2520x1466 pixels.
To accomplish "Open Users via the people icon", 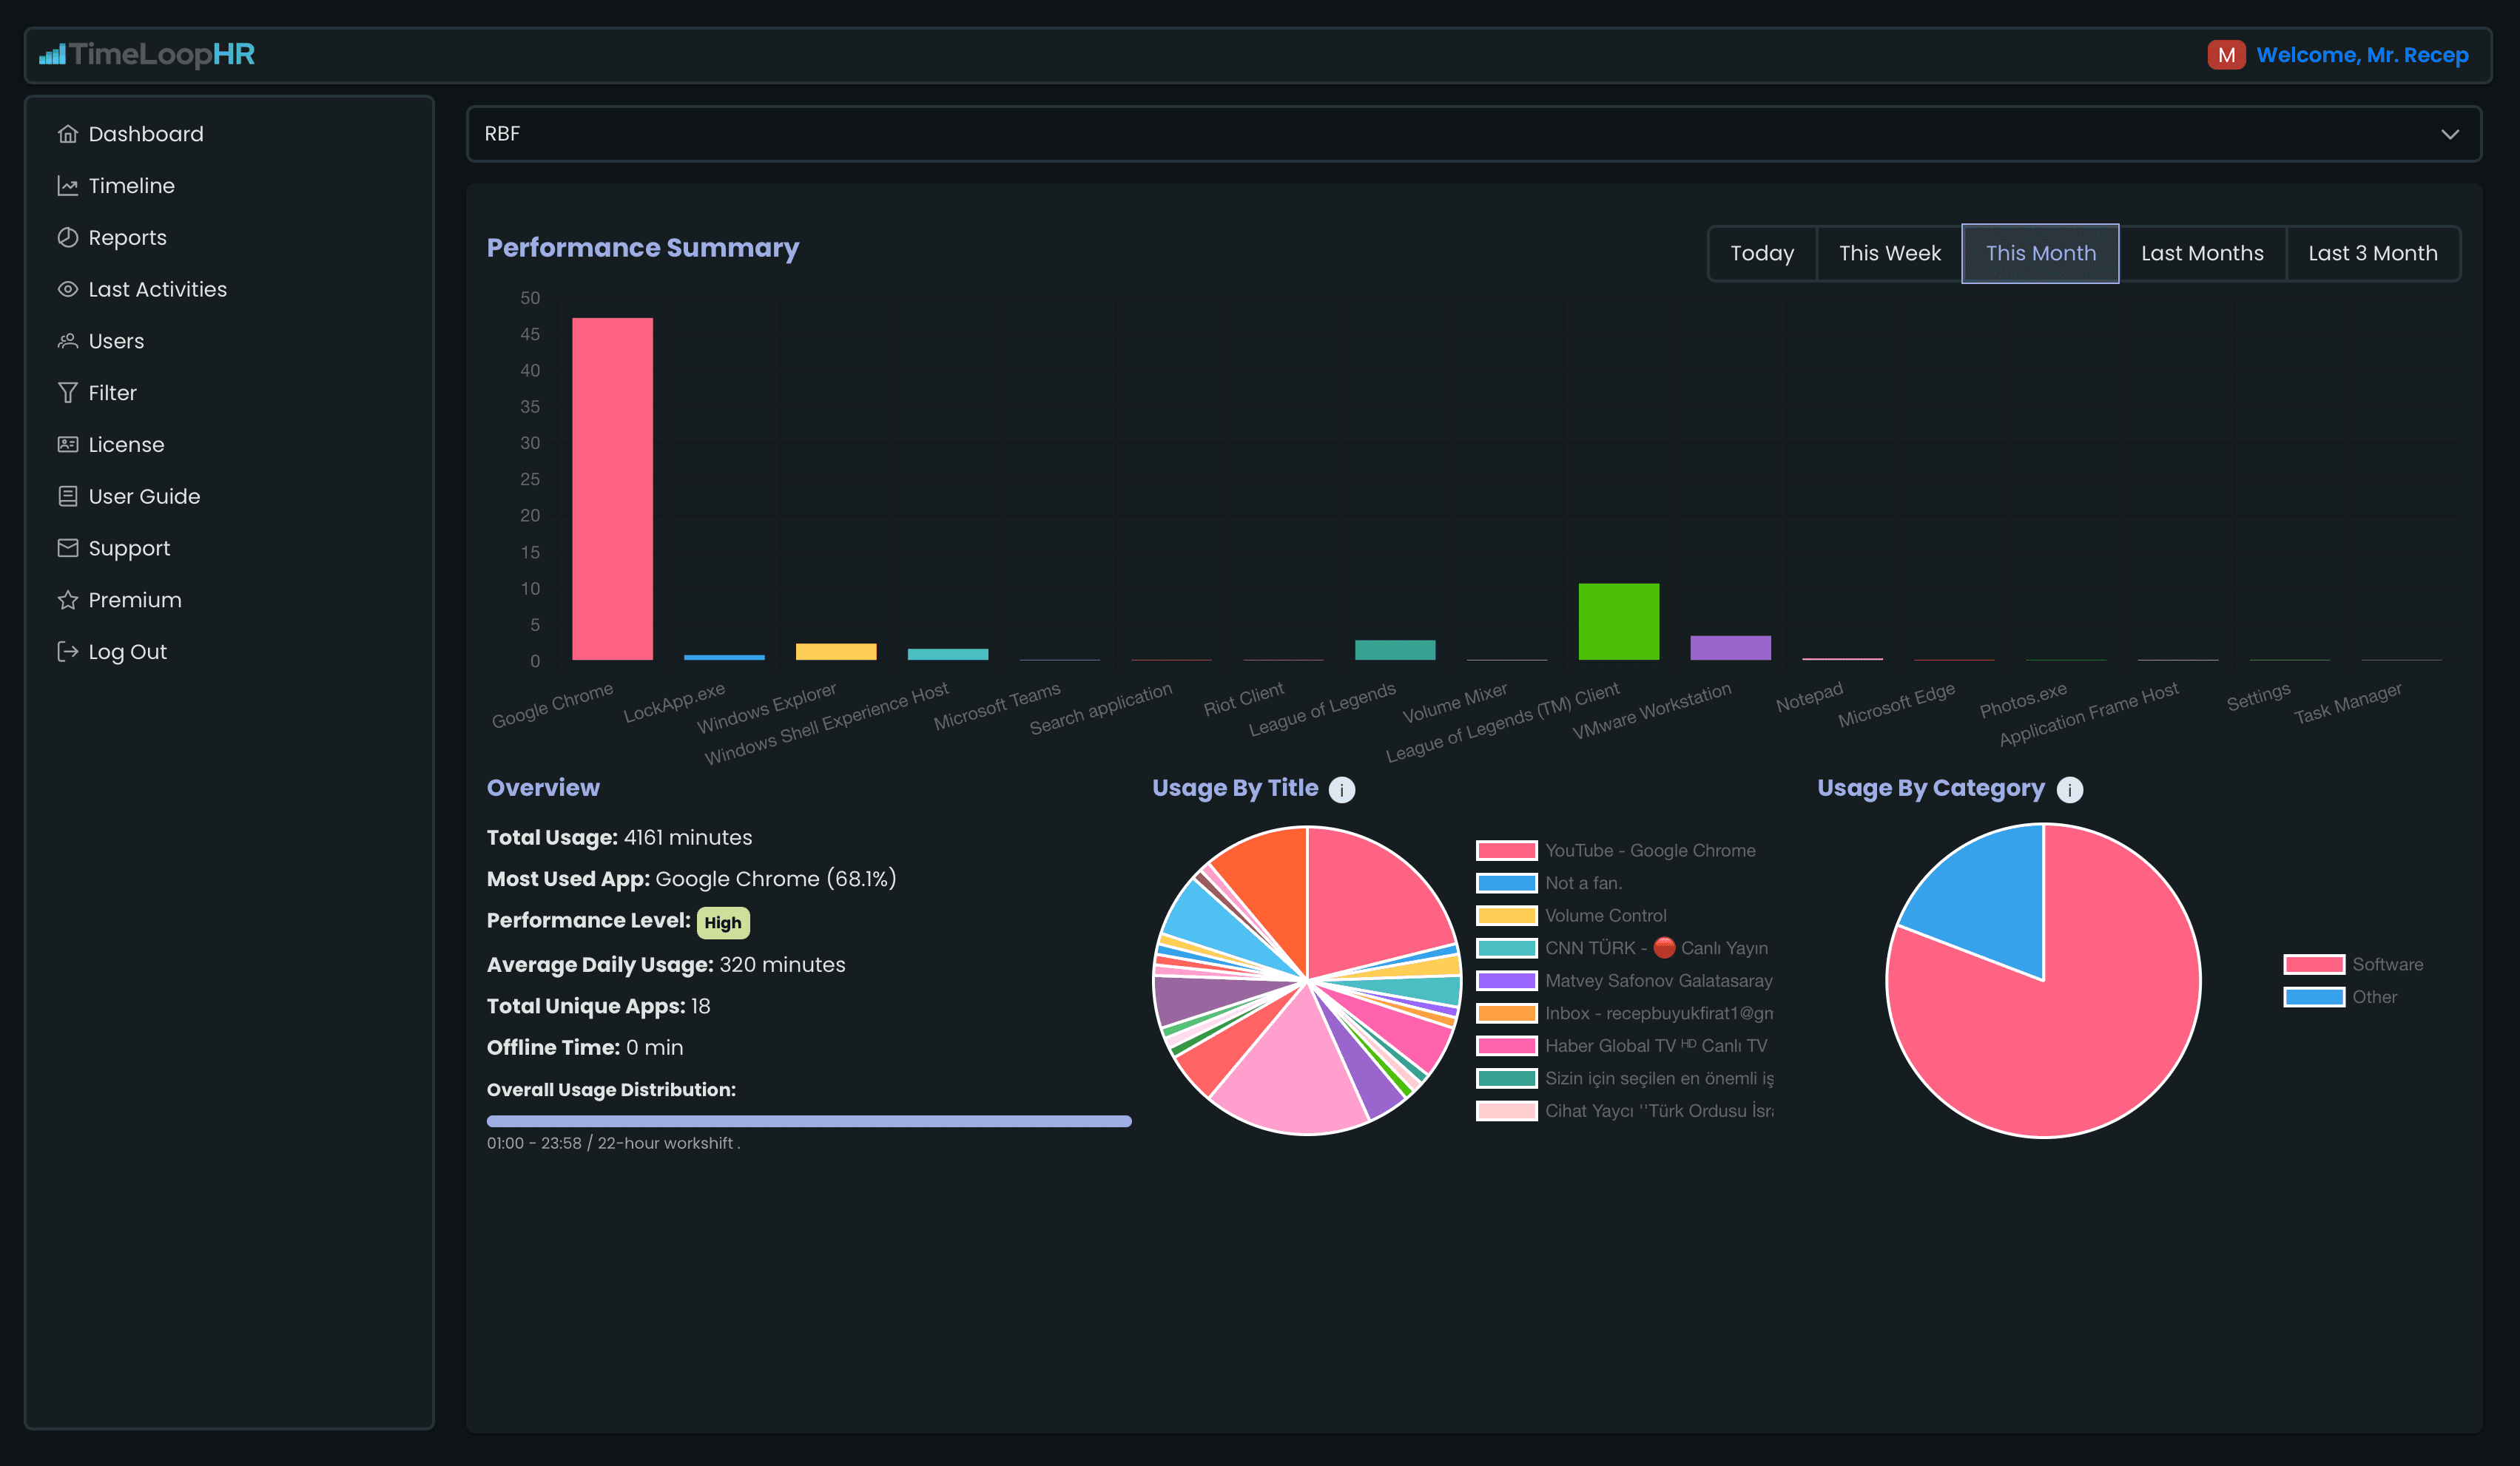I will tap(67, 340).
